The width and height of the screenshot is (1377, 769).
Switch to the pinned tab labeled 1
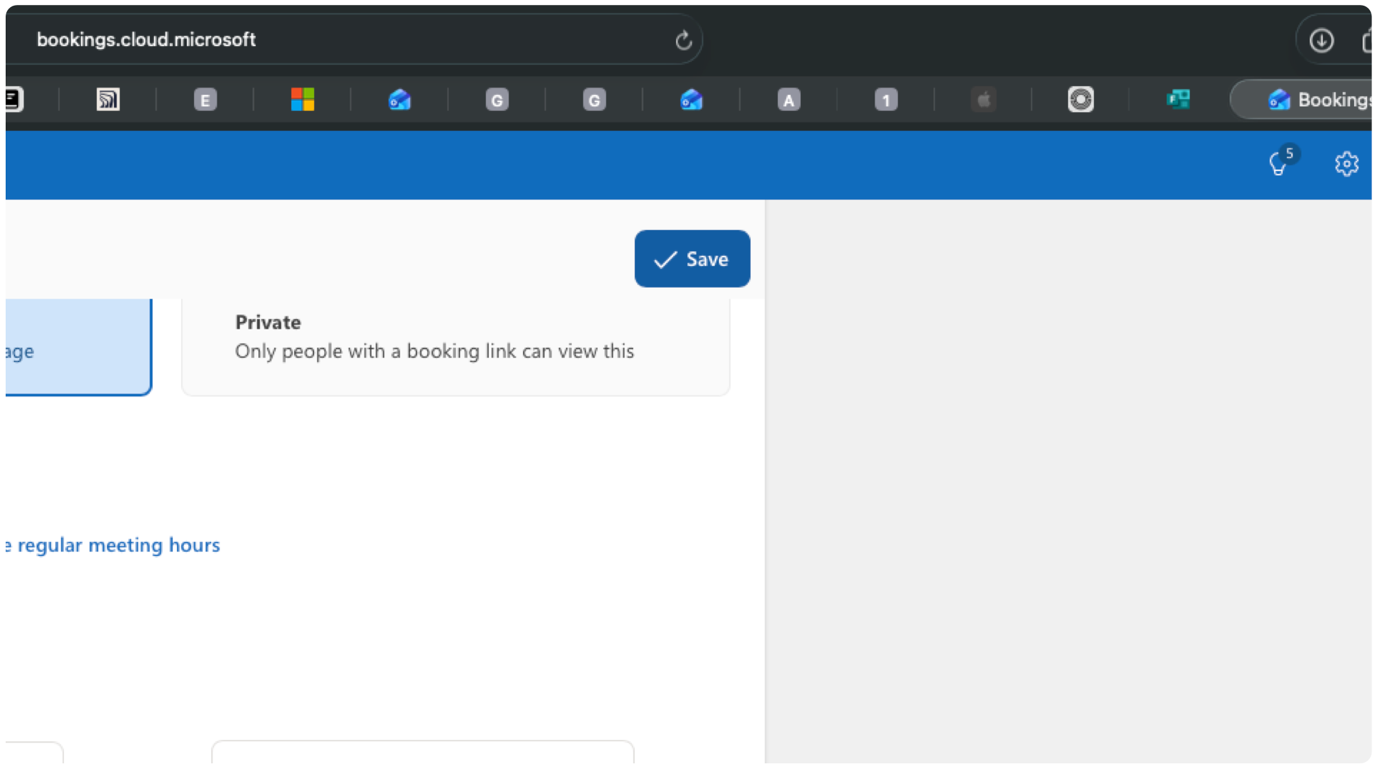click(x=886, y=99)
